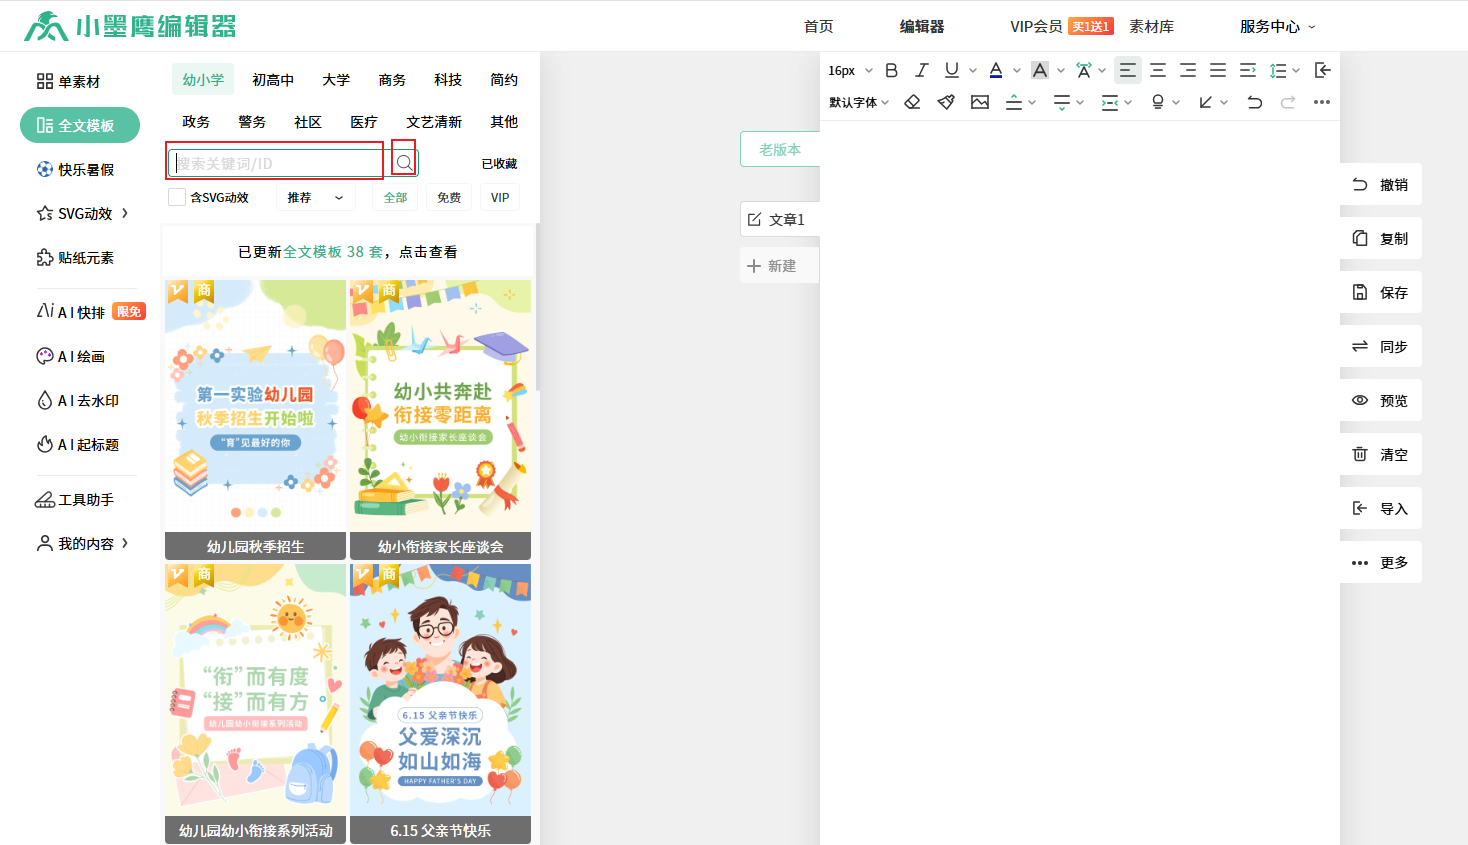Click the 导入 import button

[1380, 508]
